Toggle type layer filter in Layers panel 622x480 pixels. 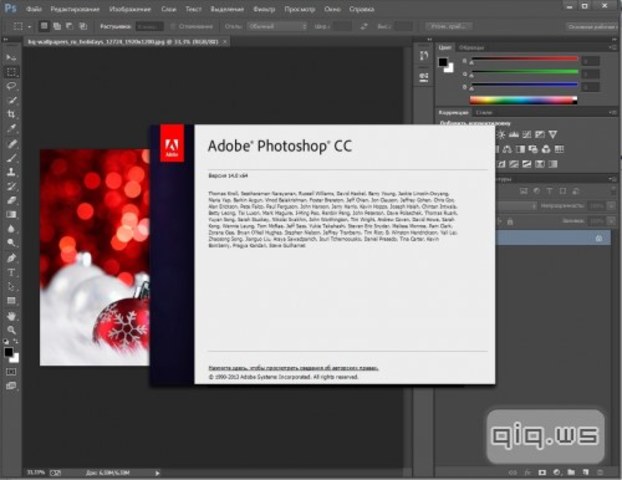click(549, 191)
